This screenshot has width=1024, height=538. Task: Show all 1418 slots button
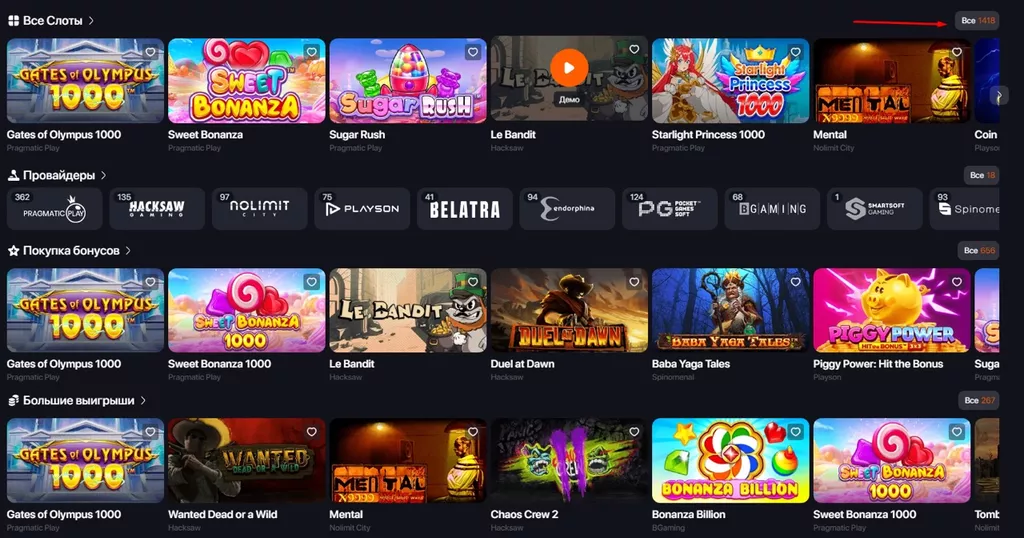click(x=978, y=21)
